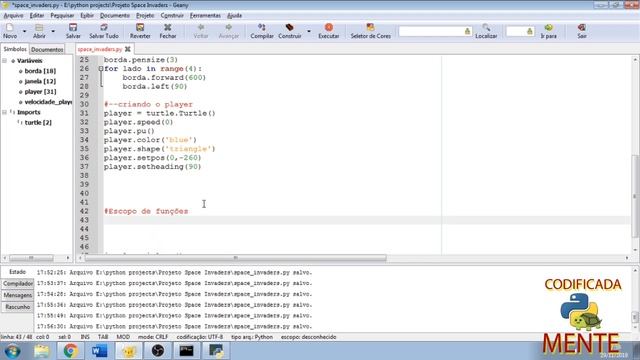Click line number 38 in the margin
Screen dimensions: 640x360
(x=84, y=176)
